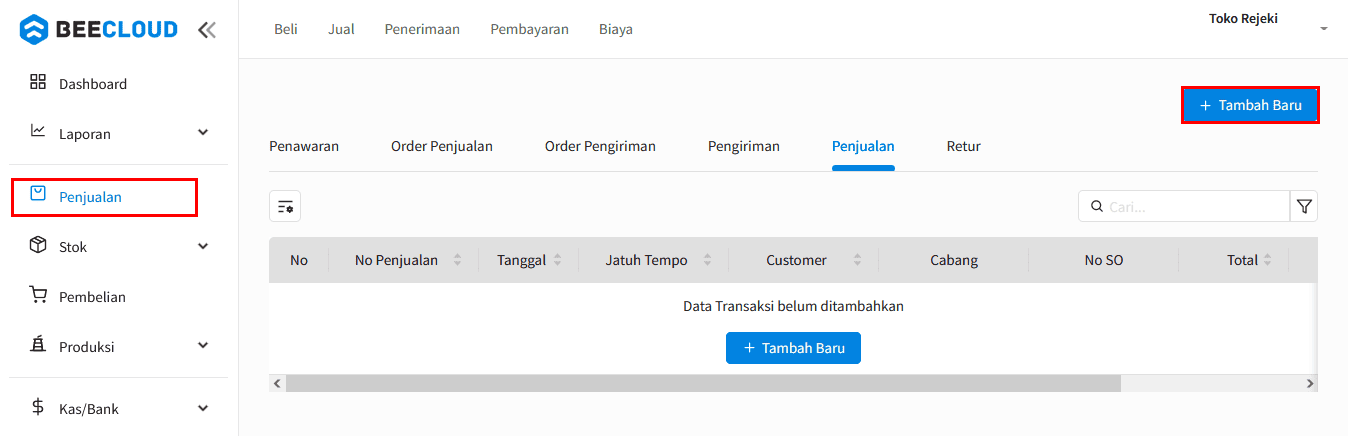Open table column settings icon

point(285,206)
